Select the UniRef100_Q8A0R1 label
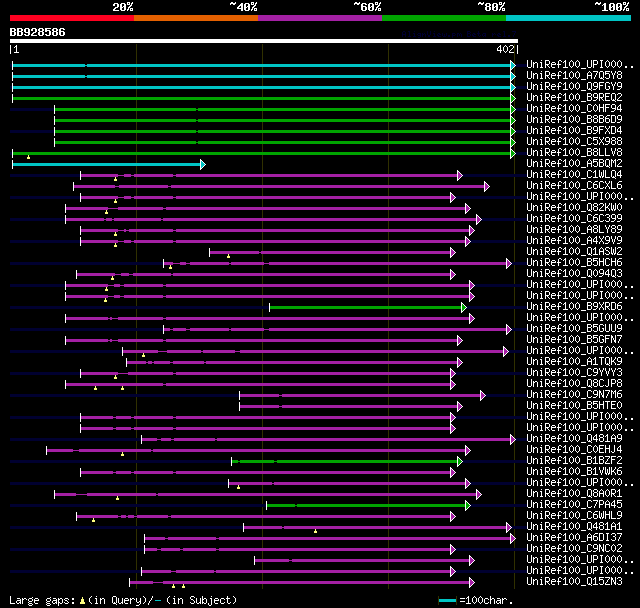 [x=574, y=494]
